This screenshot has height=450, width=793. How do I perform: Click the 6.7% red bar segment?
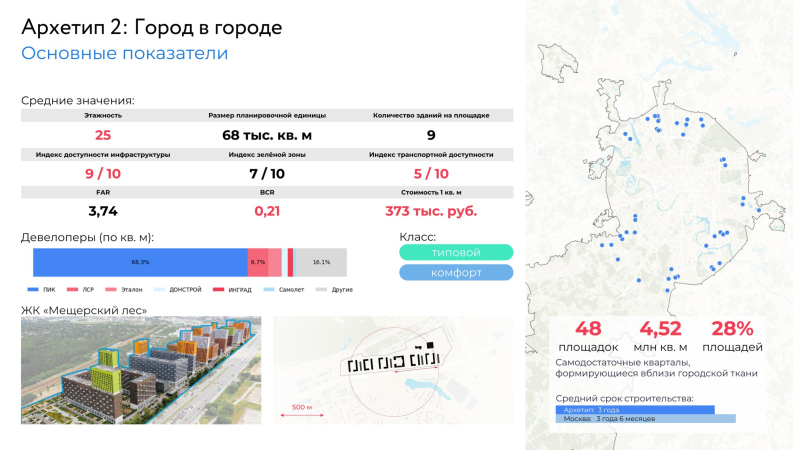coord(257,262)
